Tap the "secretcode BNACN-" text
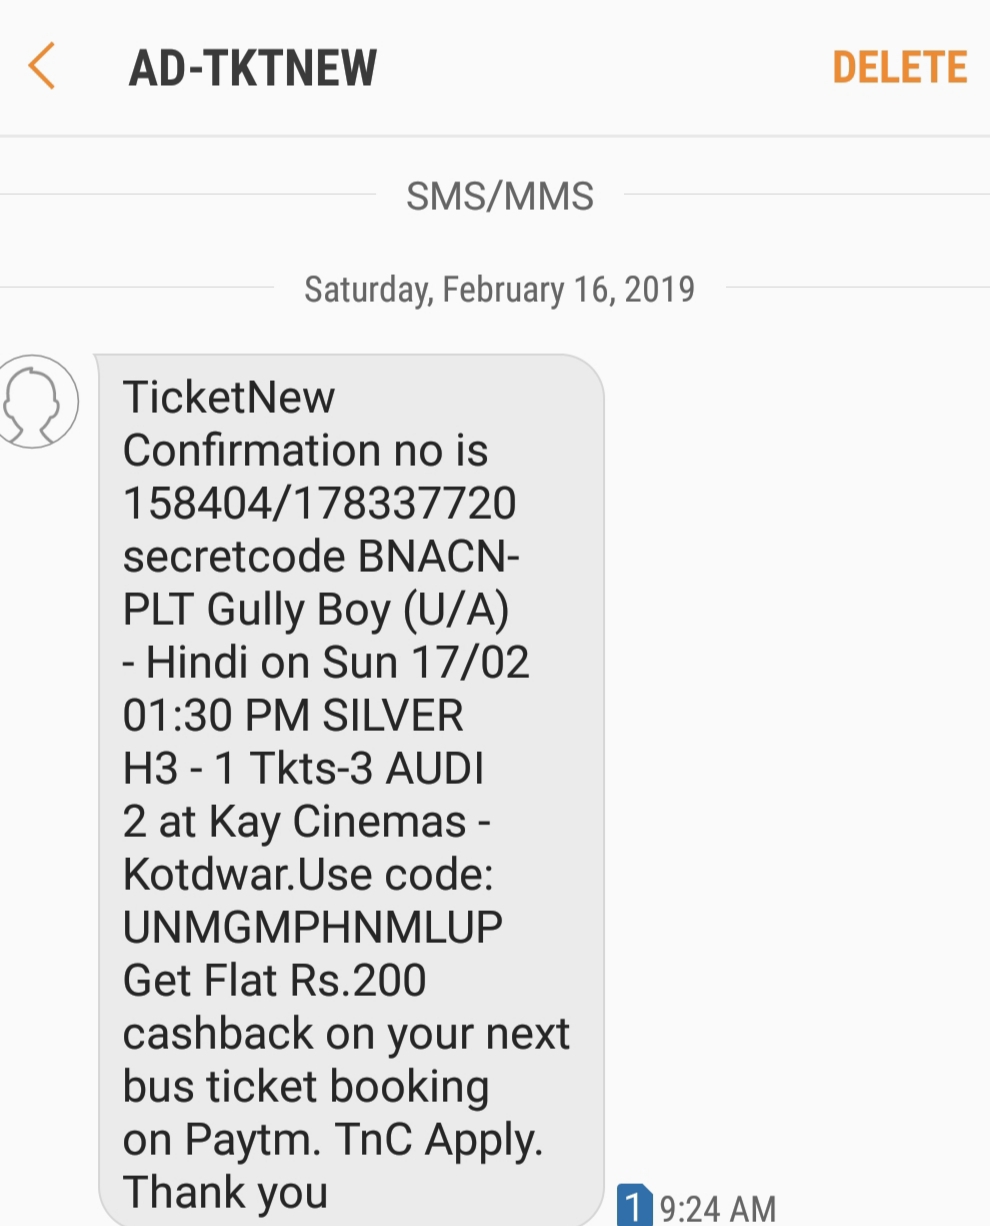The height and width of the screenshot is (1226, 990). click(320, 556)
